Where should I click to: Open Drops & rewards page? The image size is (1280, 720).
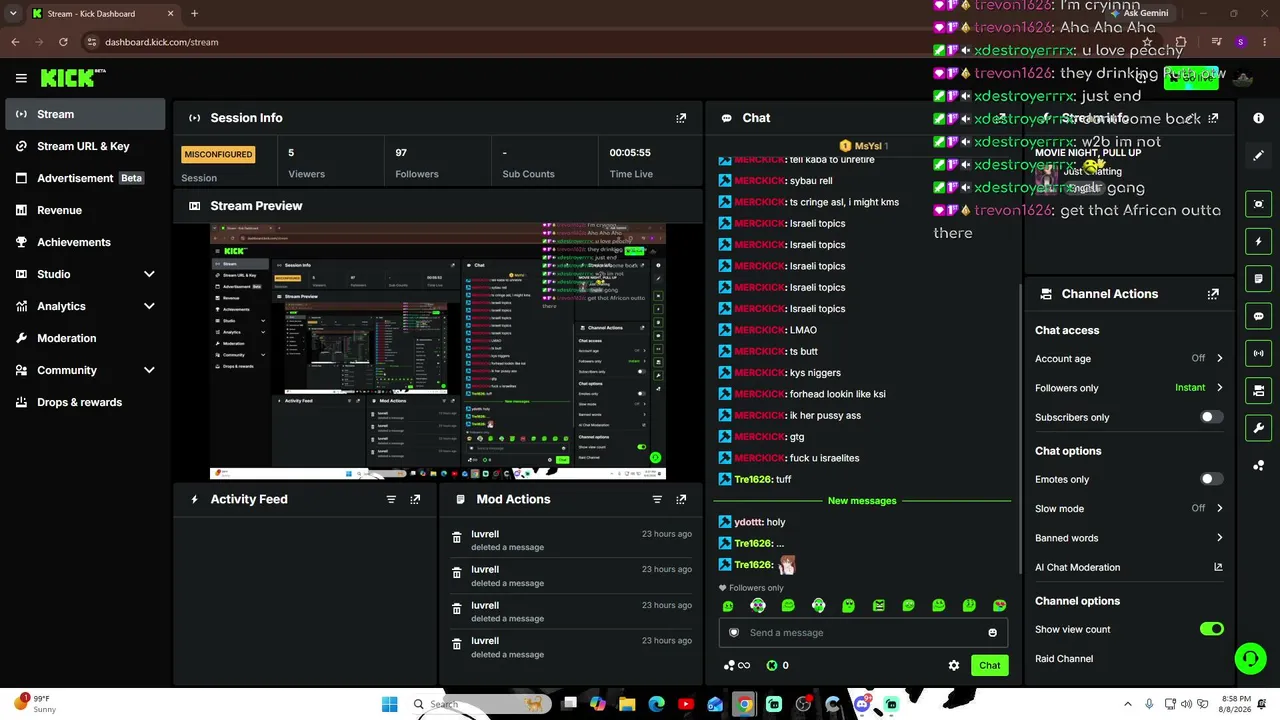click(85, 402)
